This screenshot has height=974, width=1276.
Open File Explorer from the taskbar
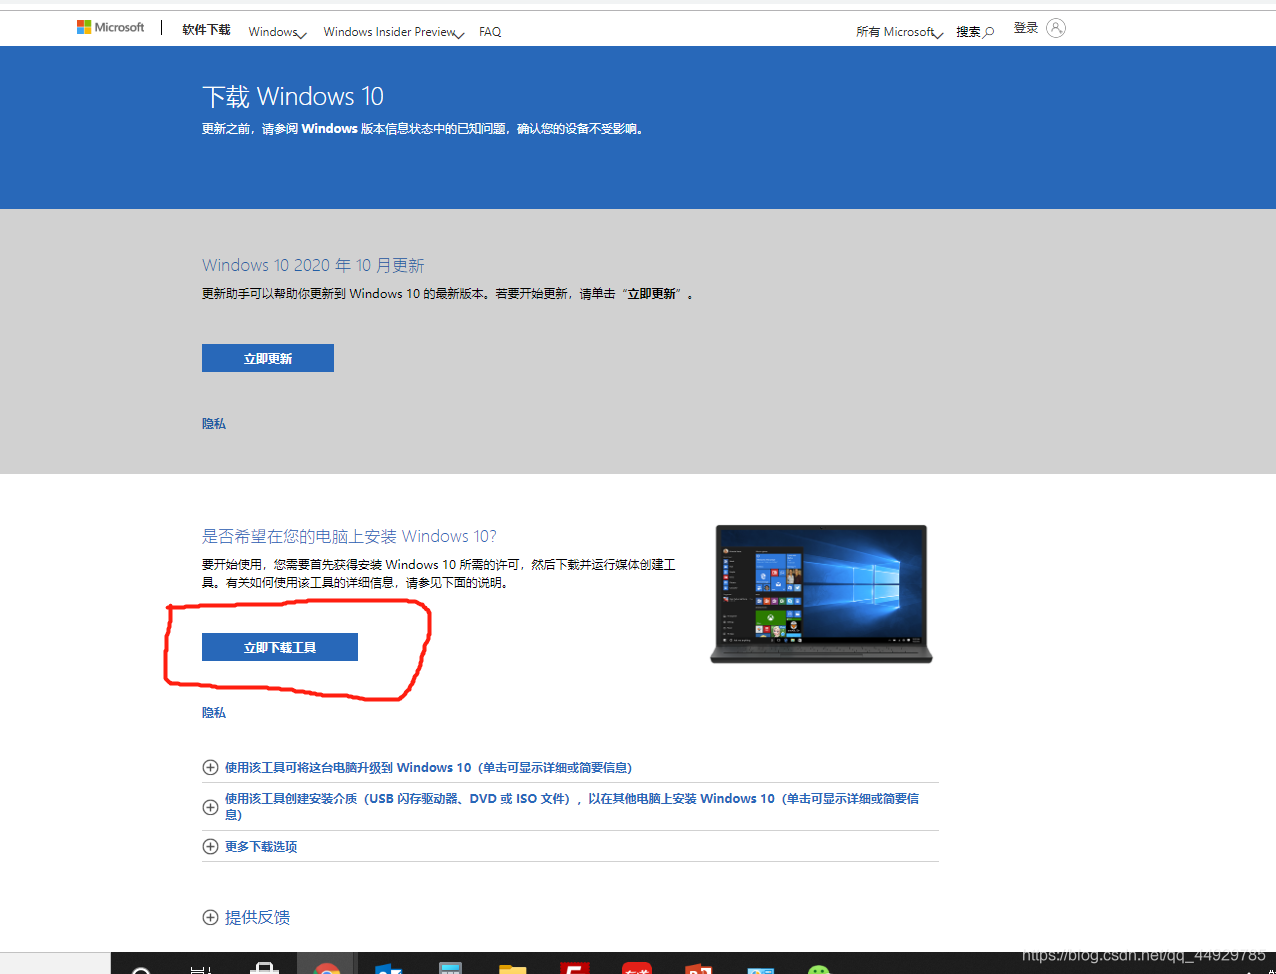[x=512, y=968]
